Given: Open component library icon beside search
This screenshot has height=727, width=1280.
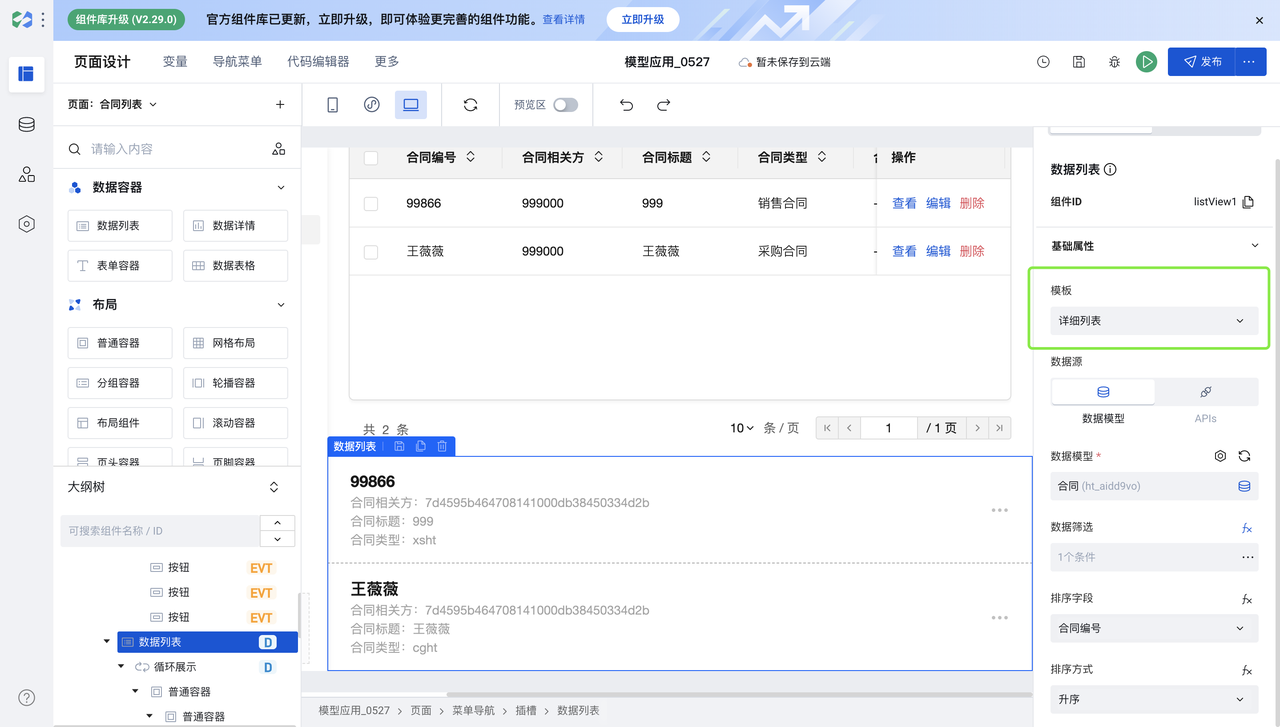Looking at the screenshot, I should click(279, 149).
